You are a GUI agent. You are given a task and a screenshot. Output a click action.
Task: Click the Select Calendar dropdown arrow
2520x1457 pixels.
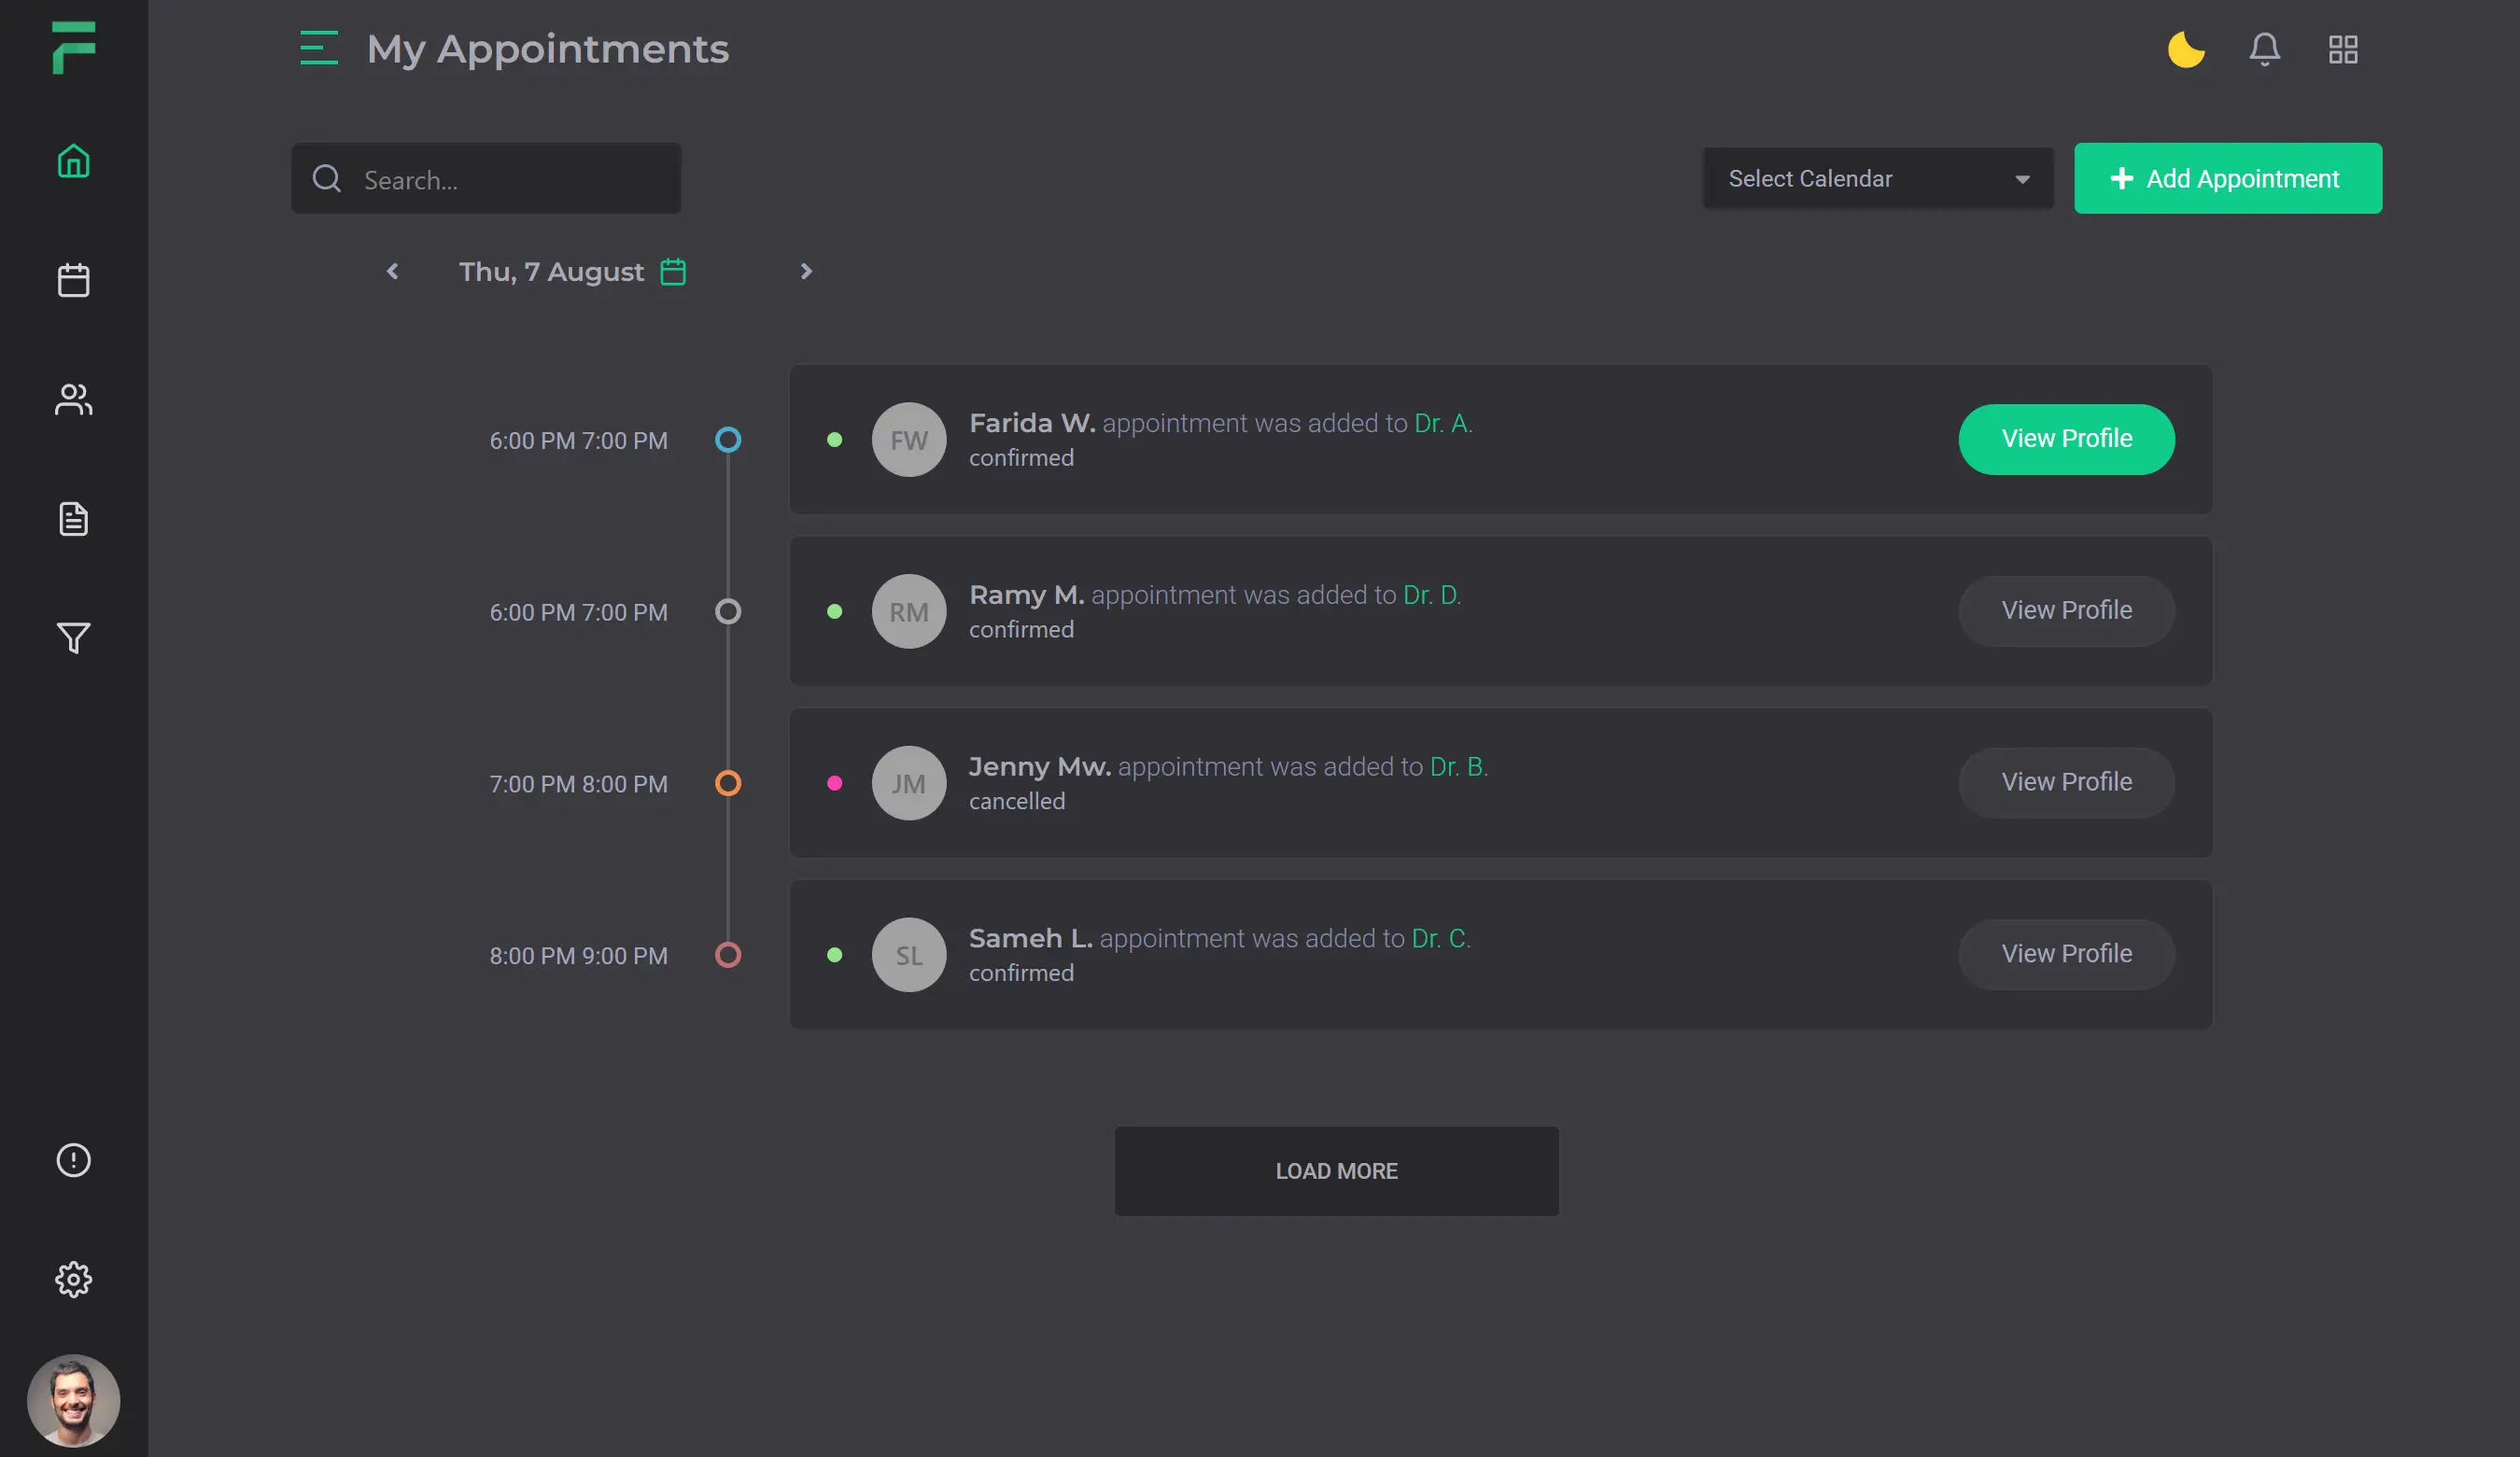(x=2022, y=180)
